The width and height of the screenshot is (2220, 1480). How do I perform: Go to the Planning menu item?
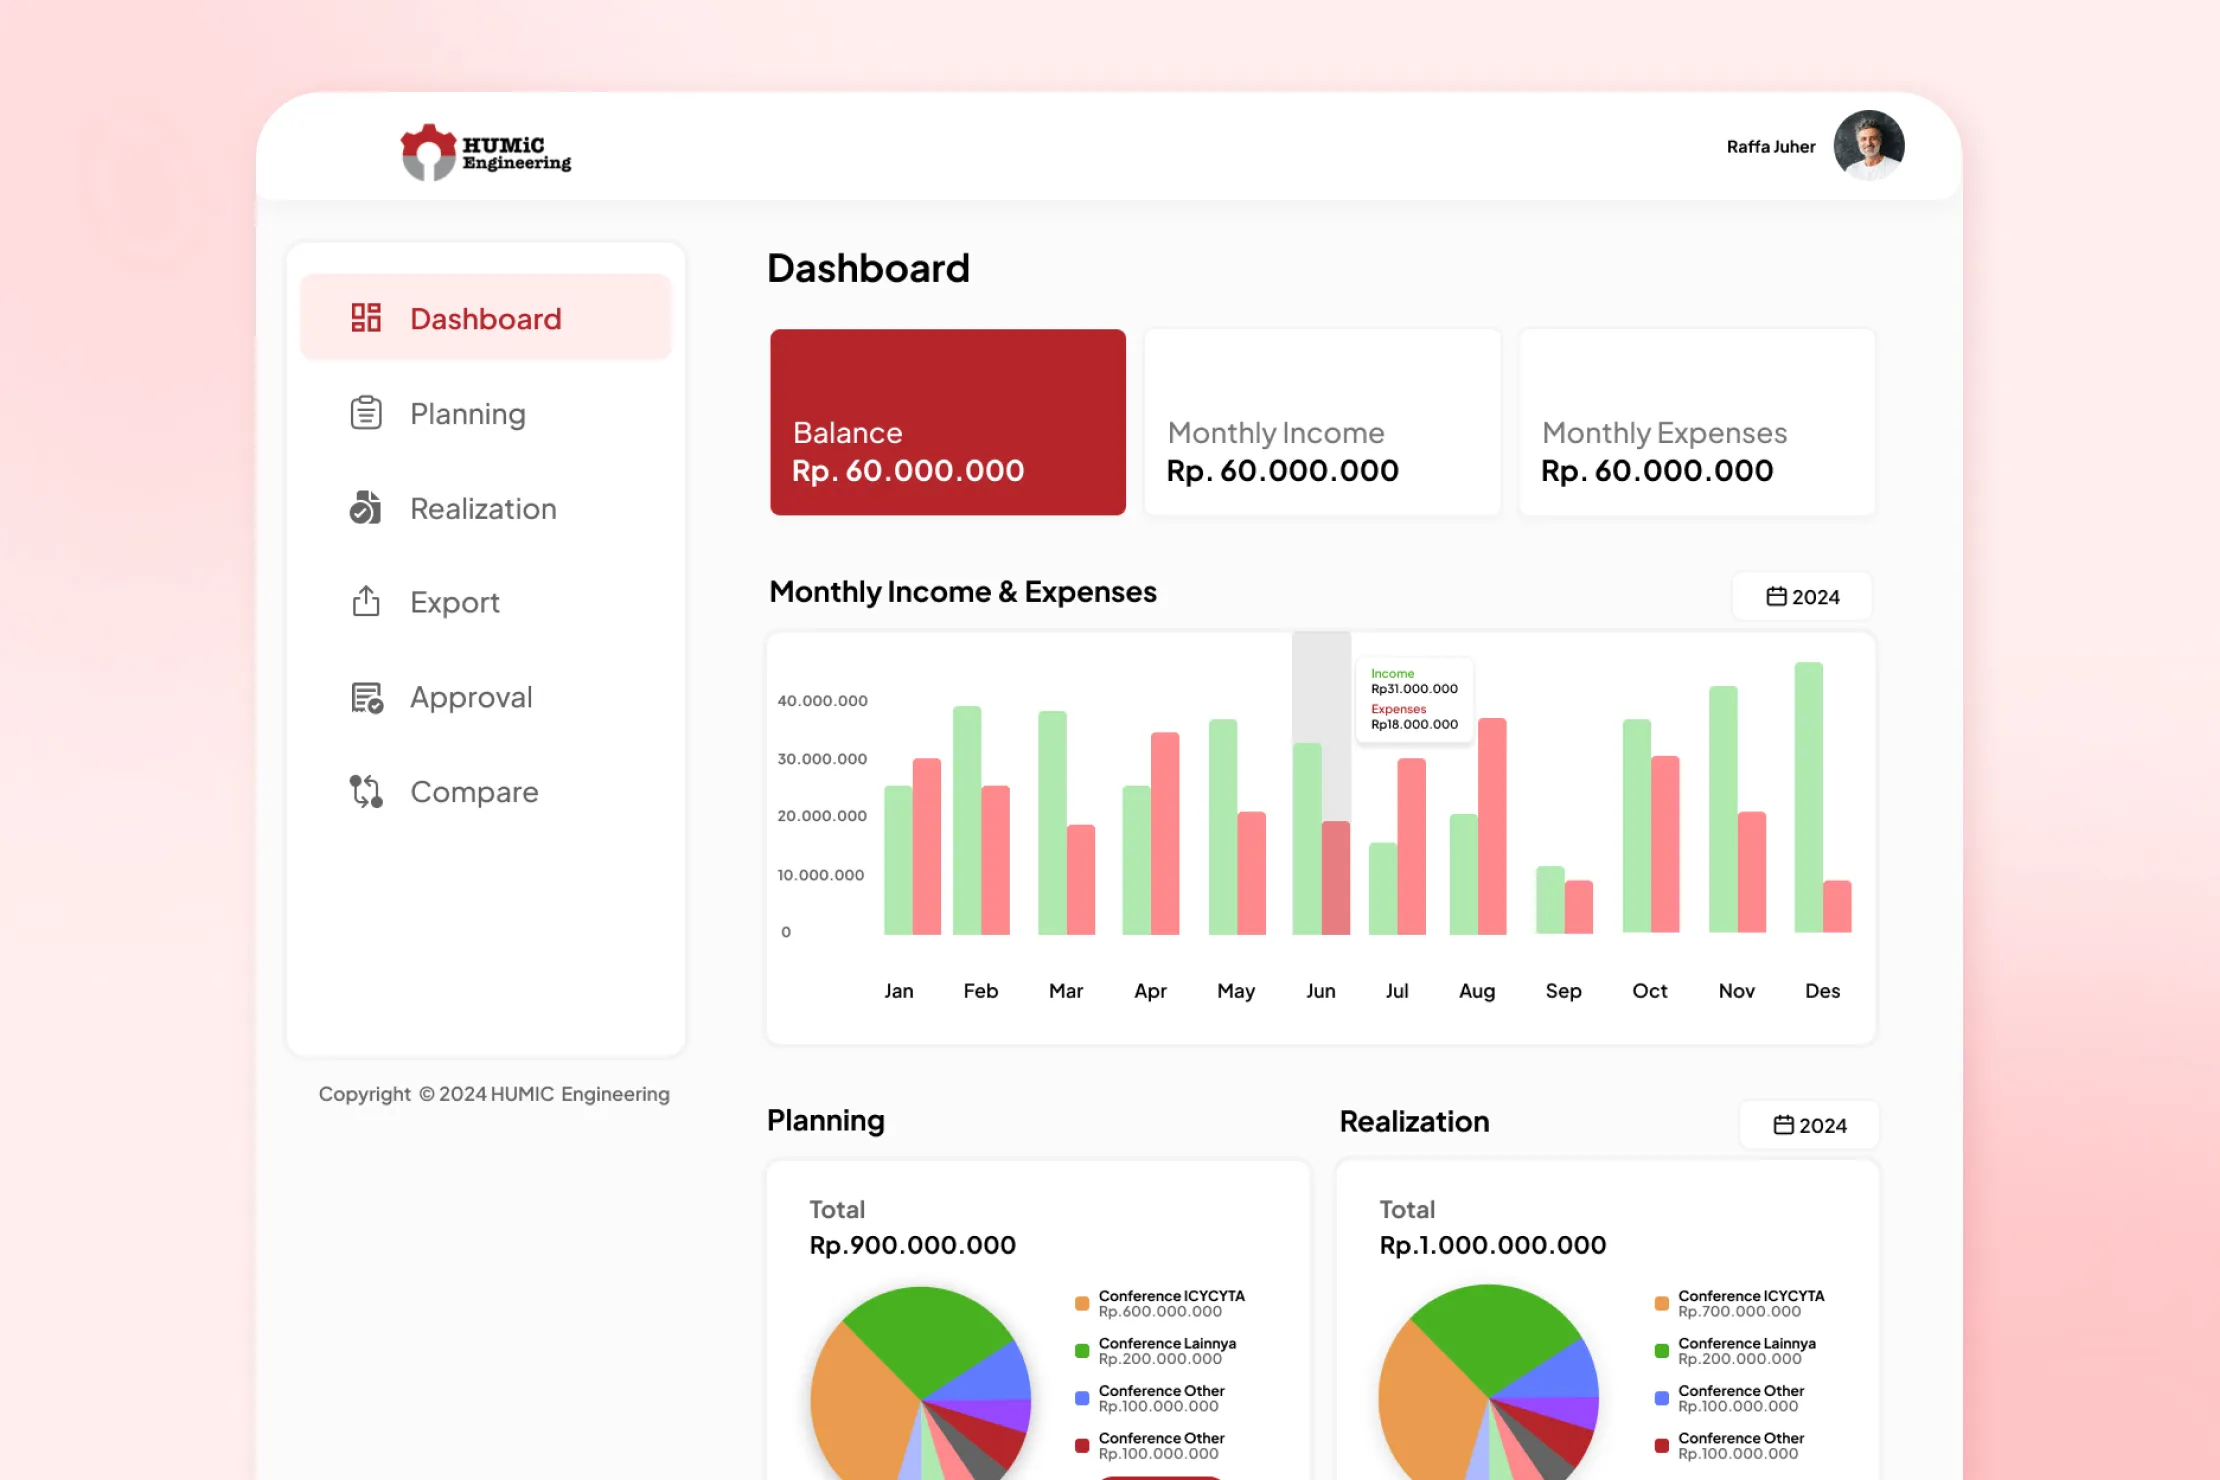(467, 414)
